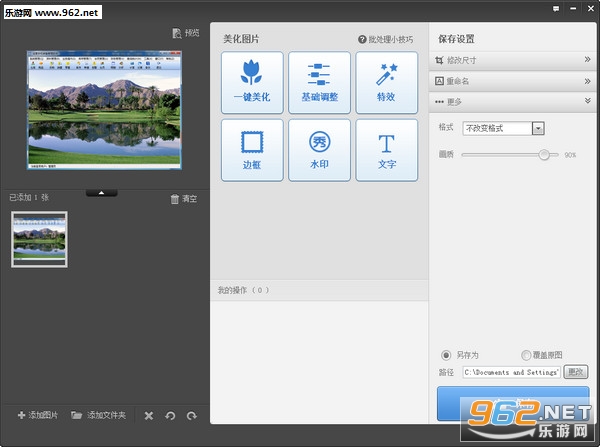
Task: Open the 基础调整 basic adjustment tool
Action: pyautogui.click(x=320, y=83)
